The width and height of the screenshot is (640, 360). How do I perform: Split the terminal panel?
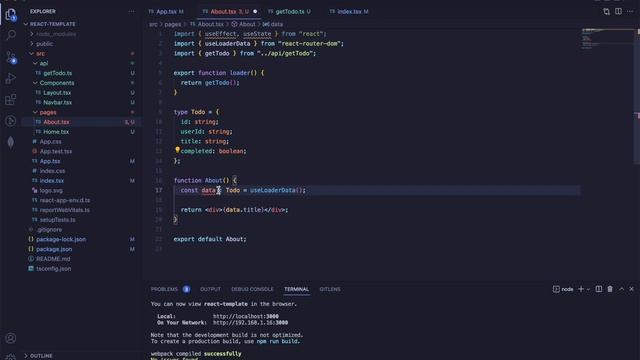tap(598, 289)
